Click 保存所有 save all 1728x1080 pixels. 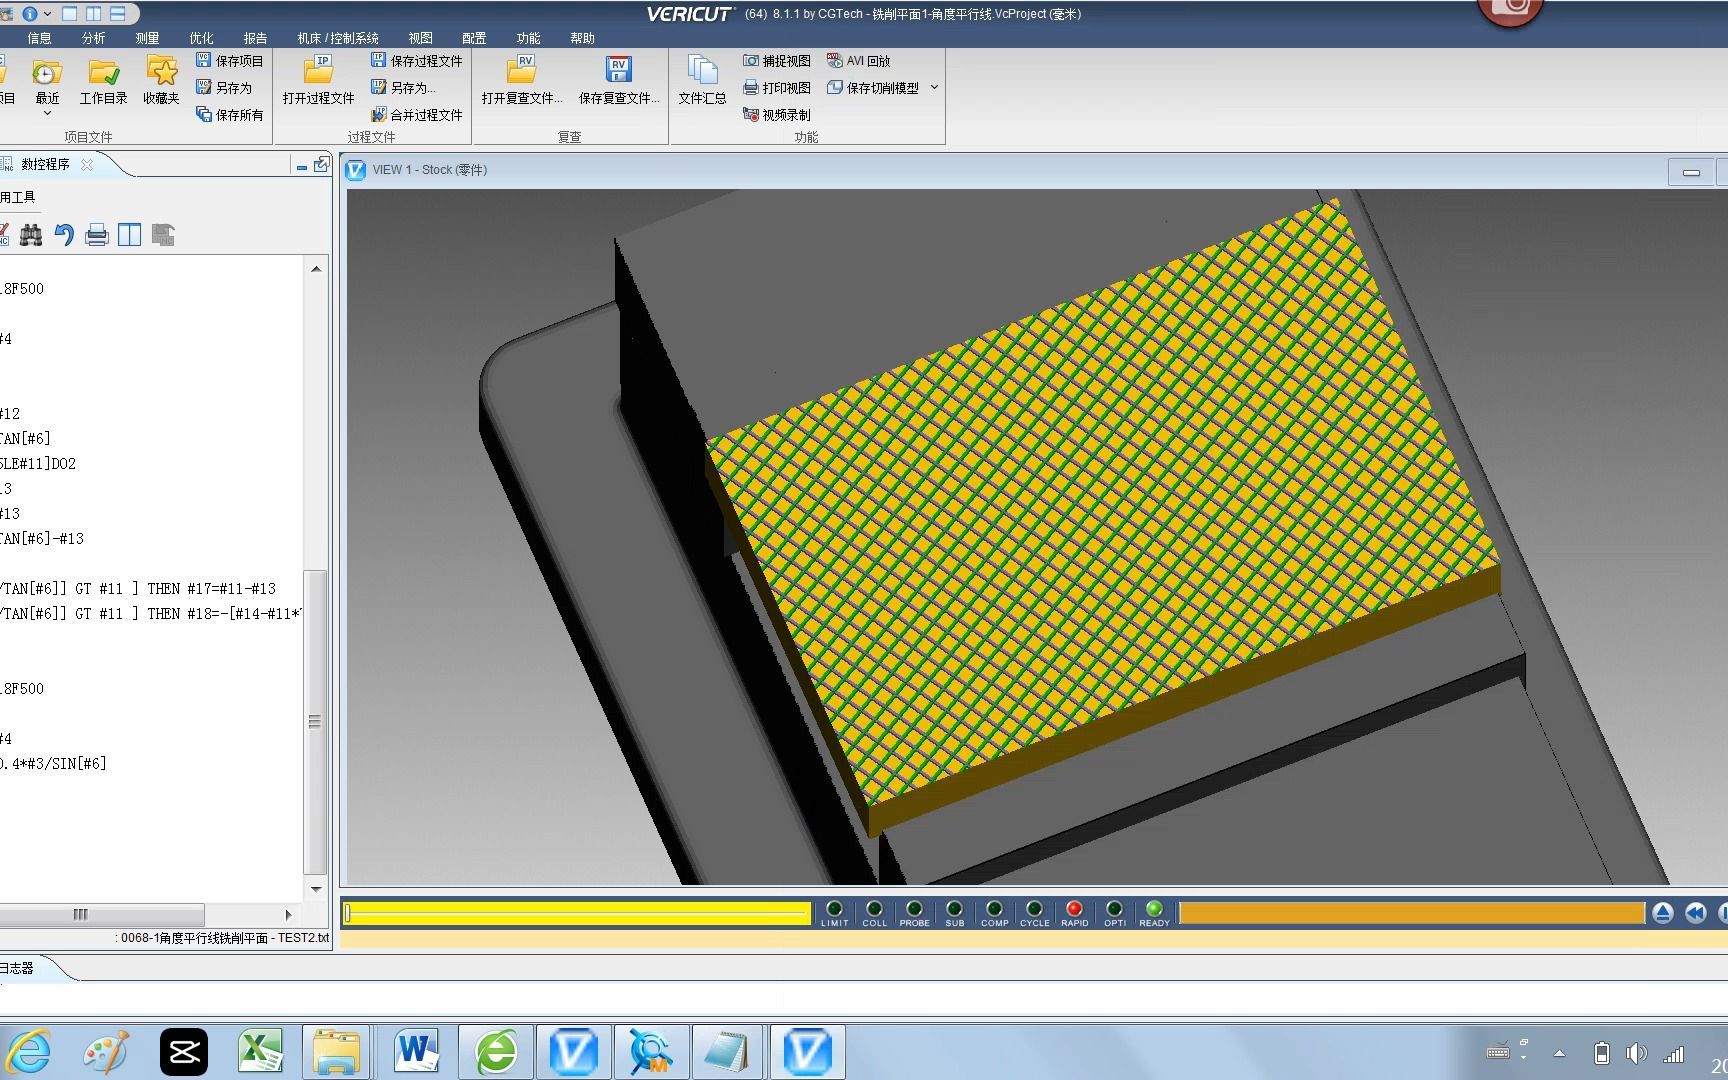[229, 115]
